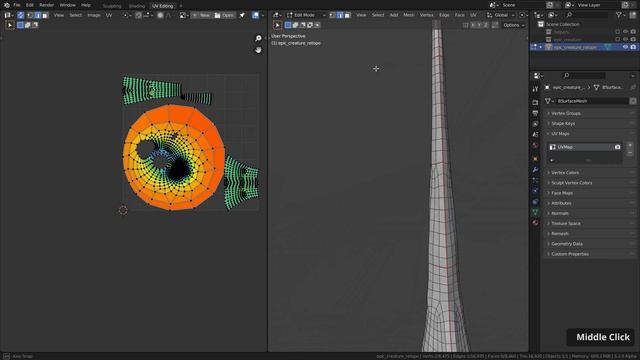
Task: Open the outliner filter dropdown
Action: tap(620, 15)
